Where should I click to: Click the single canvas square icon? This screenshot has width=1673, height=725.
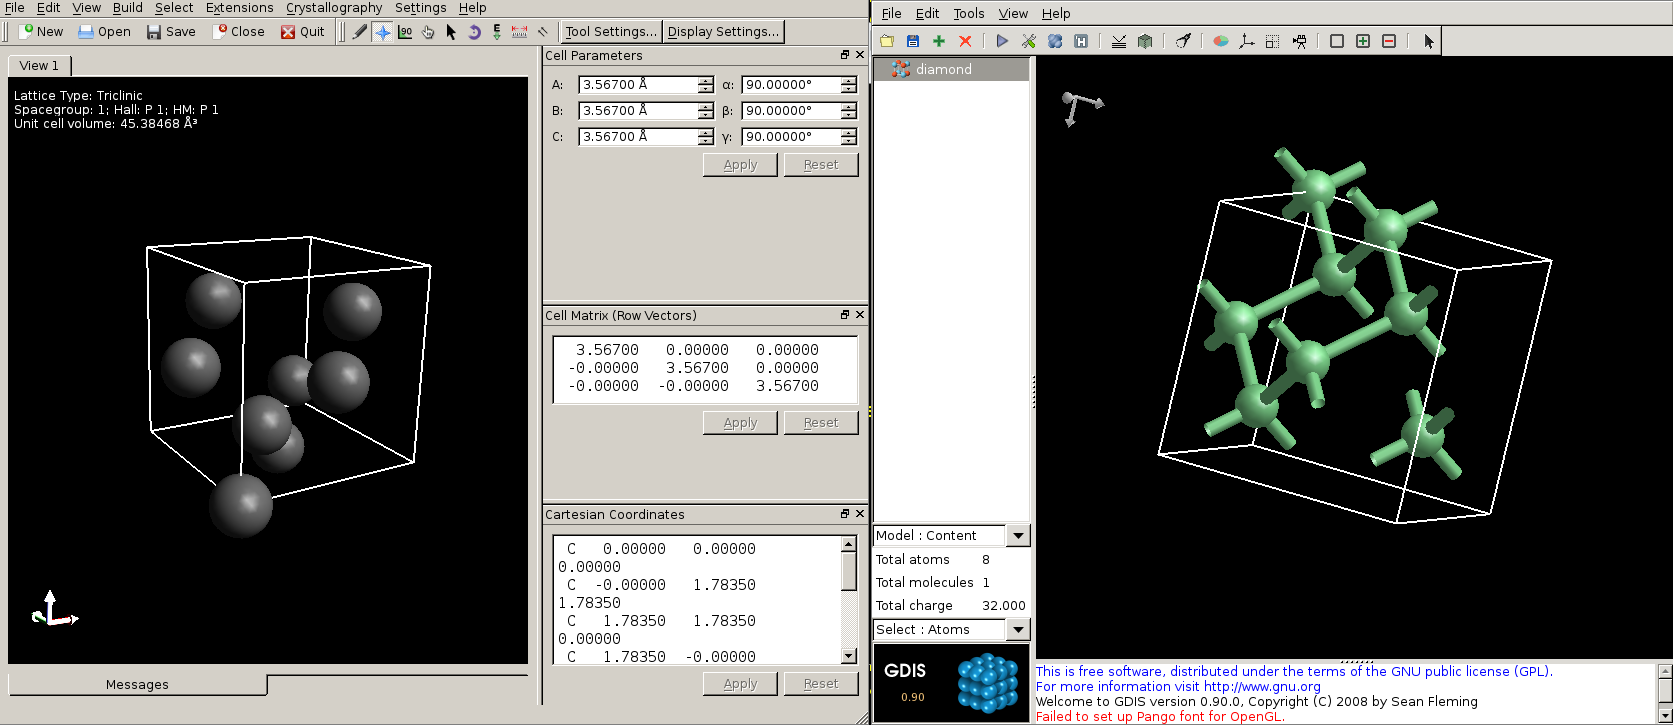pyautogui.click(x=1337, y=41)
